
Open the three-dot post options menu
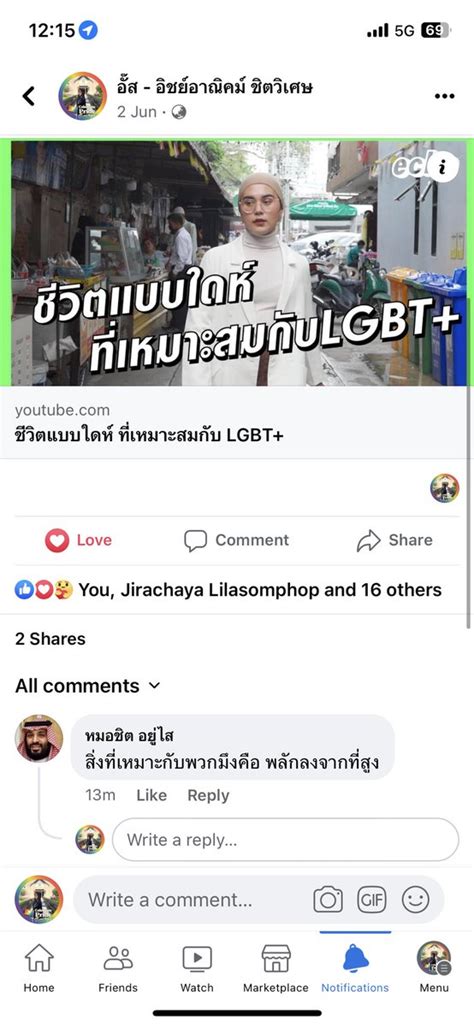pyautogui.click(x=444, y=96)
